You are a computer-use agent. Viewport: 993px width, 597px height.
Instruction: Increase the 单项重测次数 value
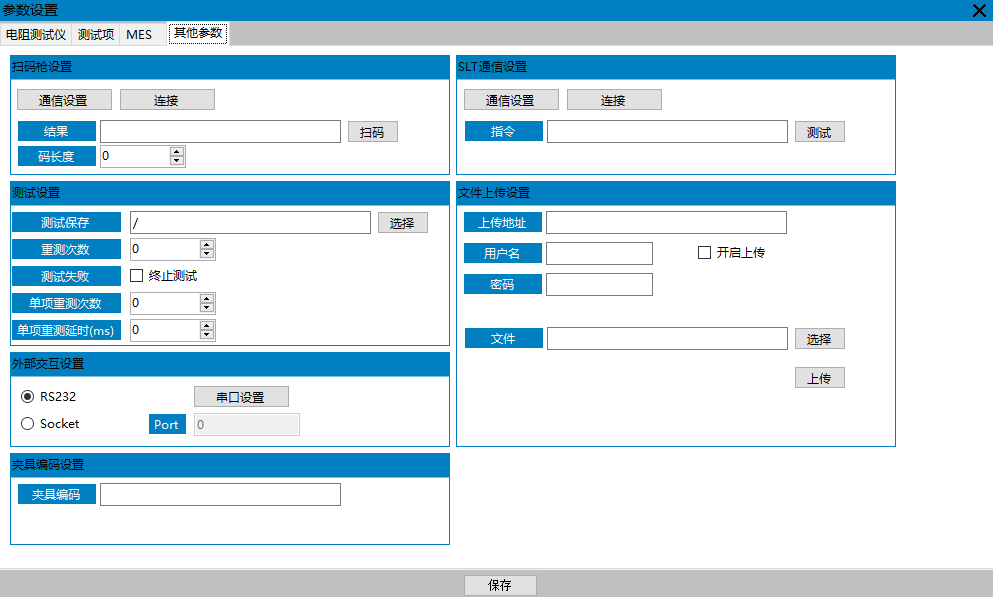[207, 298]
